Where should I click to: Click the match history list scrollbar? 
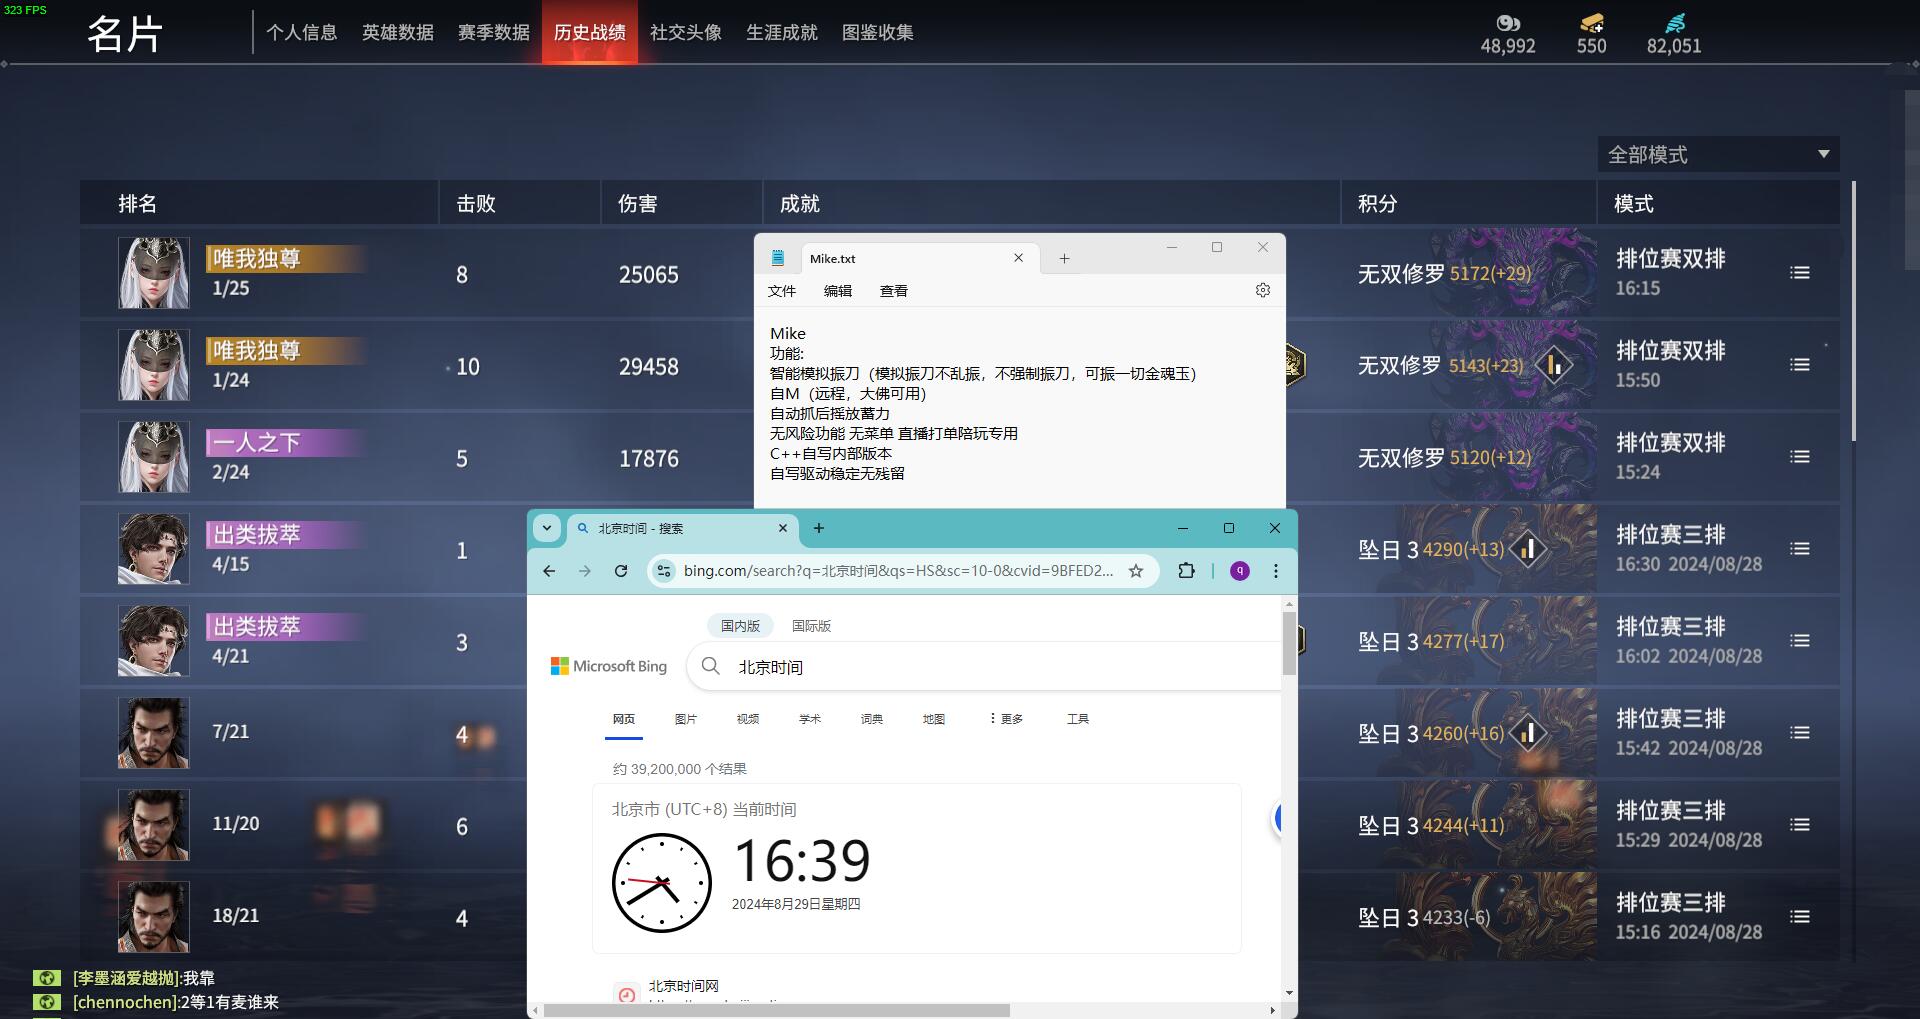(1854, 311)
